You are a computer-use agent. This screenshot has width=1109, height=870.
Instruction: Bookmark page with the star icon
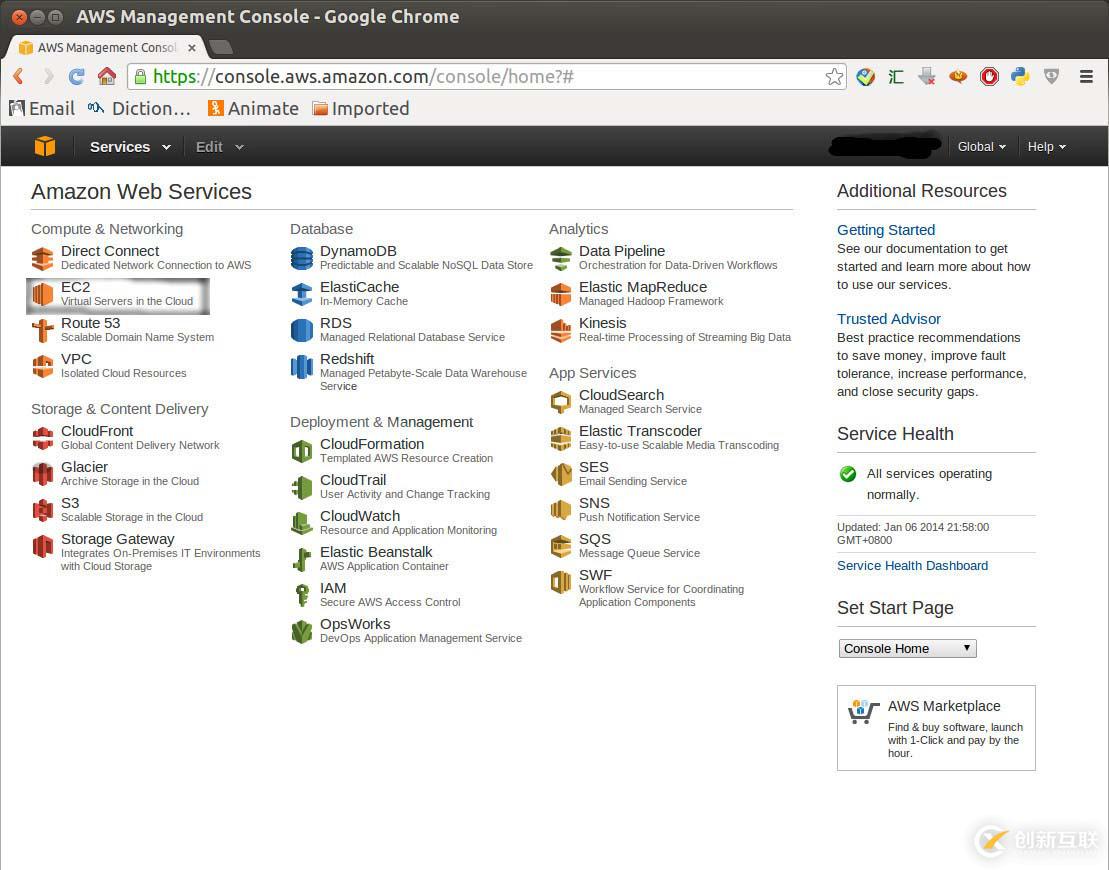click(834, 76)
